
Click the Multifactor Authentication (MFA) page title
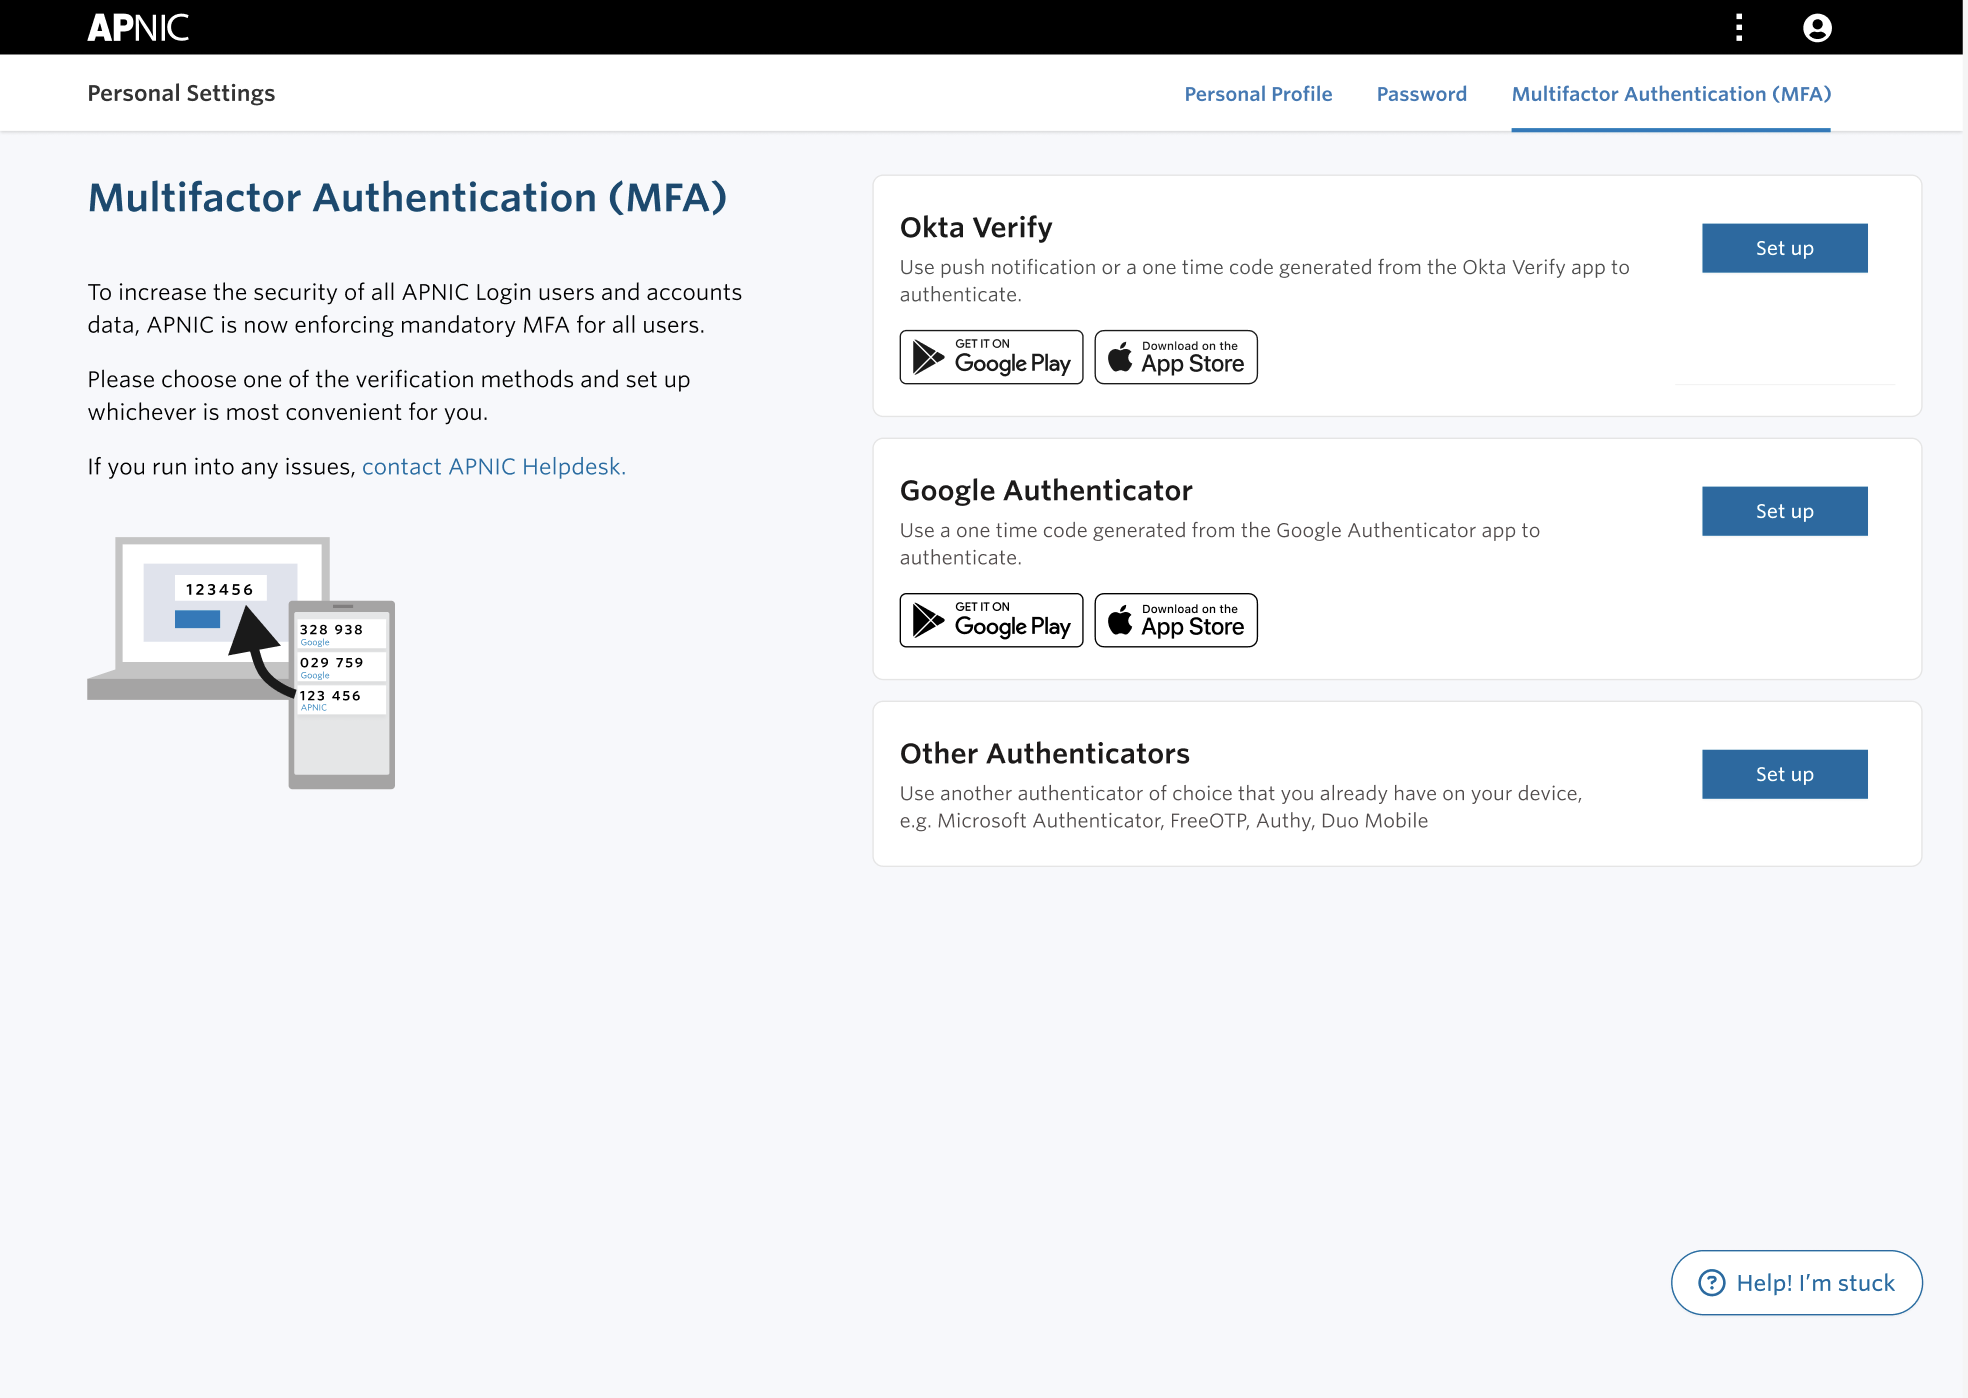407,197
